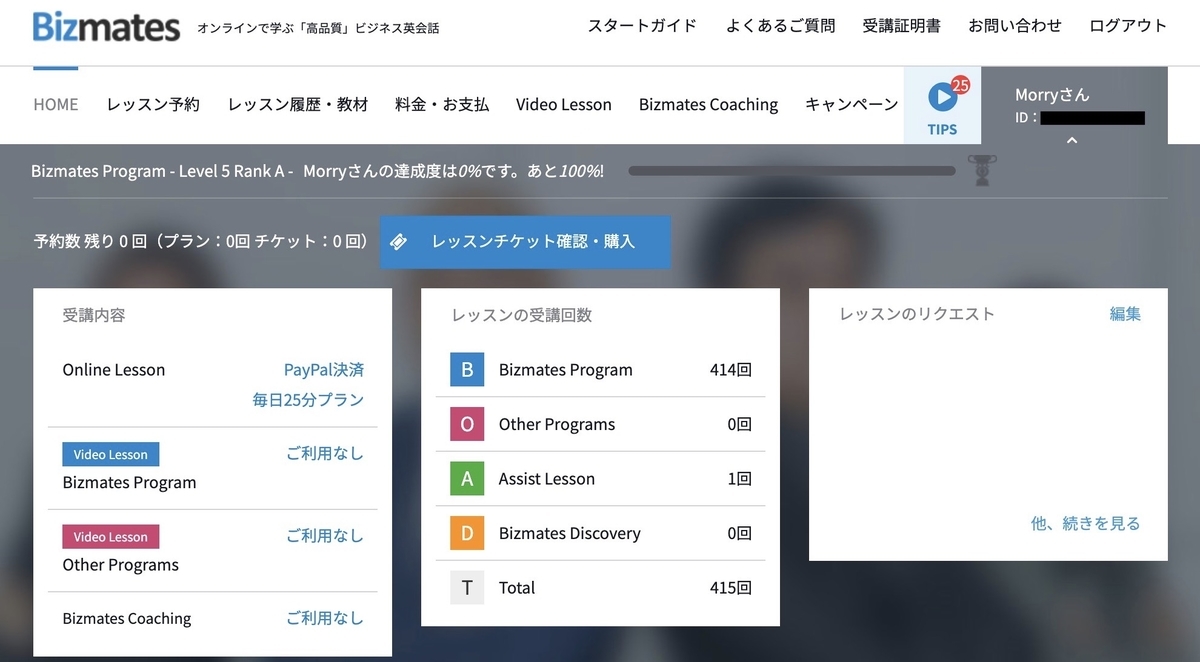Image resolution: width=1200 pixels, height=662 pixels.
Task: Click the ログアウト link
Action: click(x=1128, y=26)
